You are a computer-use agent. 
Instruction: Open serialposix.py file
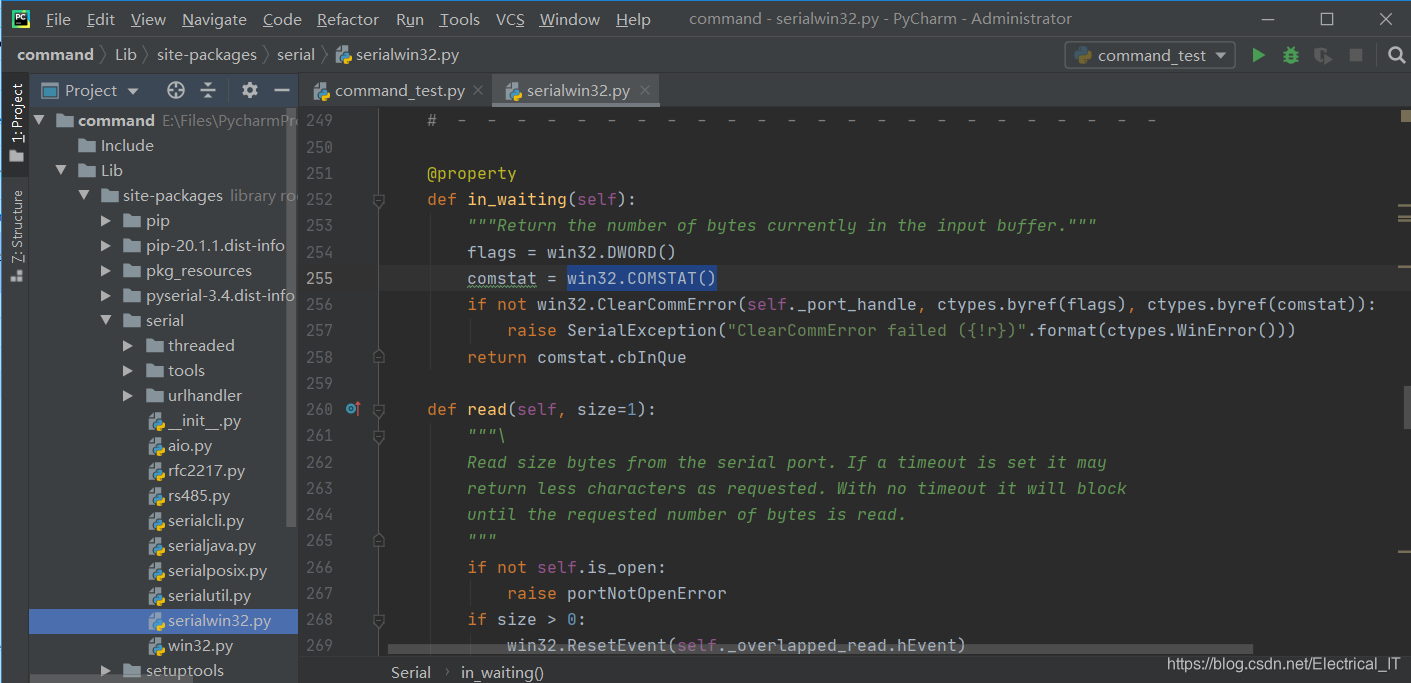(217, 571)
